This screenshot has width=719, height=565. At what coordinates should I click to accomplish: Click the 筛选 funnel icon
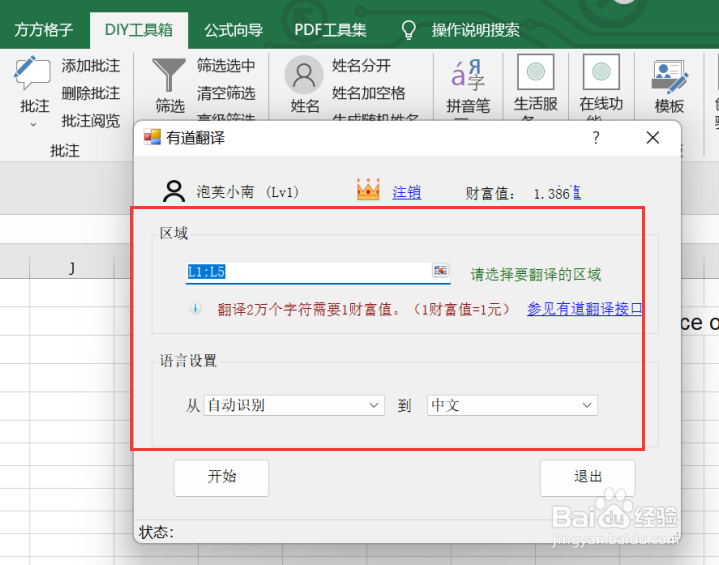169,75
